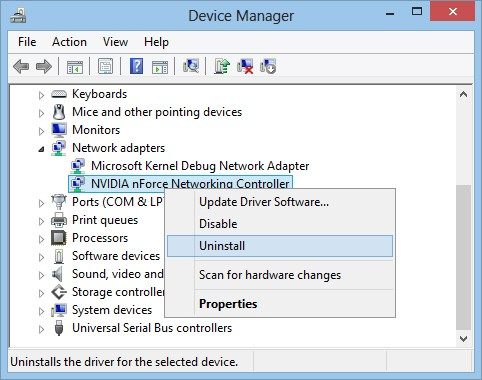Click Scan for hardware changes toolbar icon
Image resolution: width=482 pixels, height=380 pixels.
pos(191,66)
